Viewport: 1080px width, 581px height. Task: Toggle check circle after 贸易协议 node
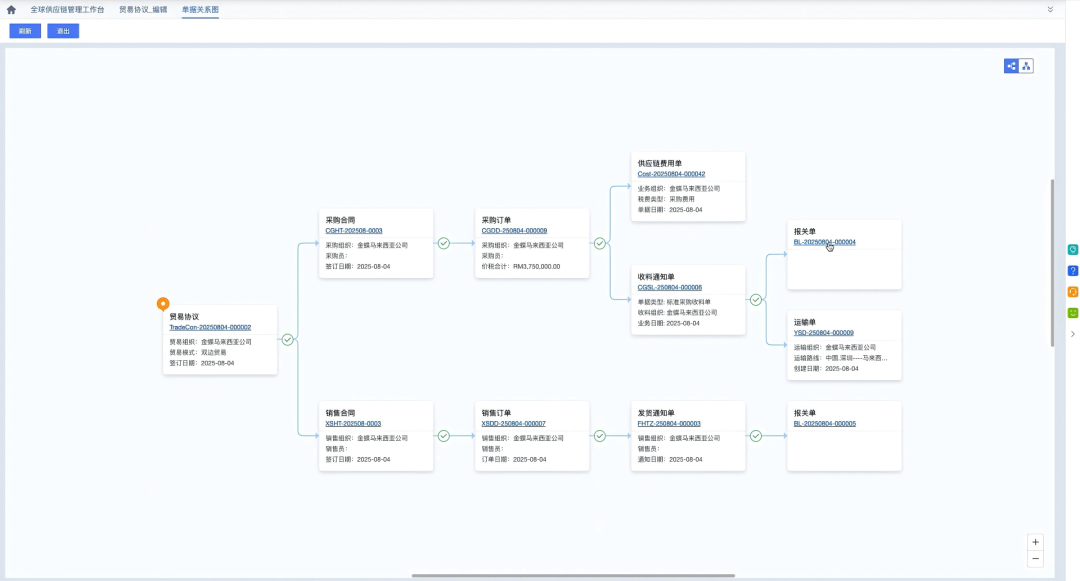click(x=288, y=340)
